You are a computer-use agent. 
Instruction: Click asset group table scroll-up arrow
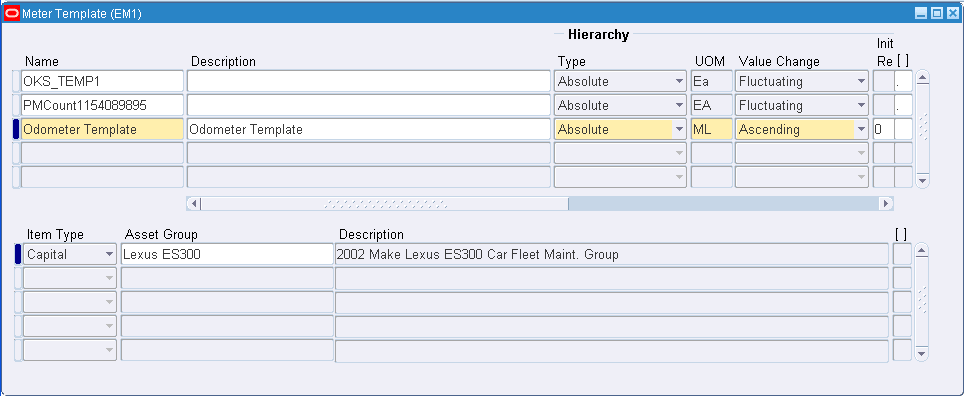921,250
